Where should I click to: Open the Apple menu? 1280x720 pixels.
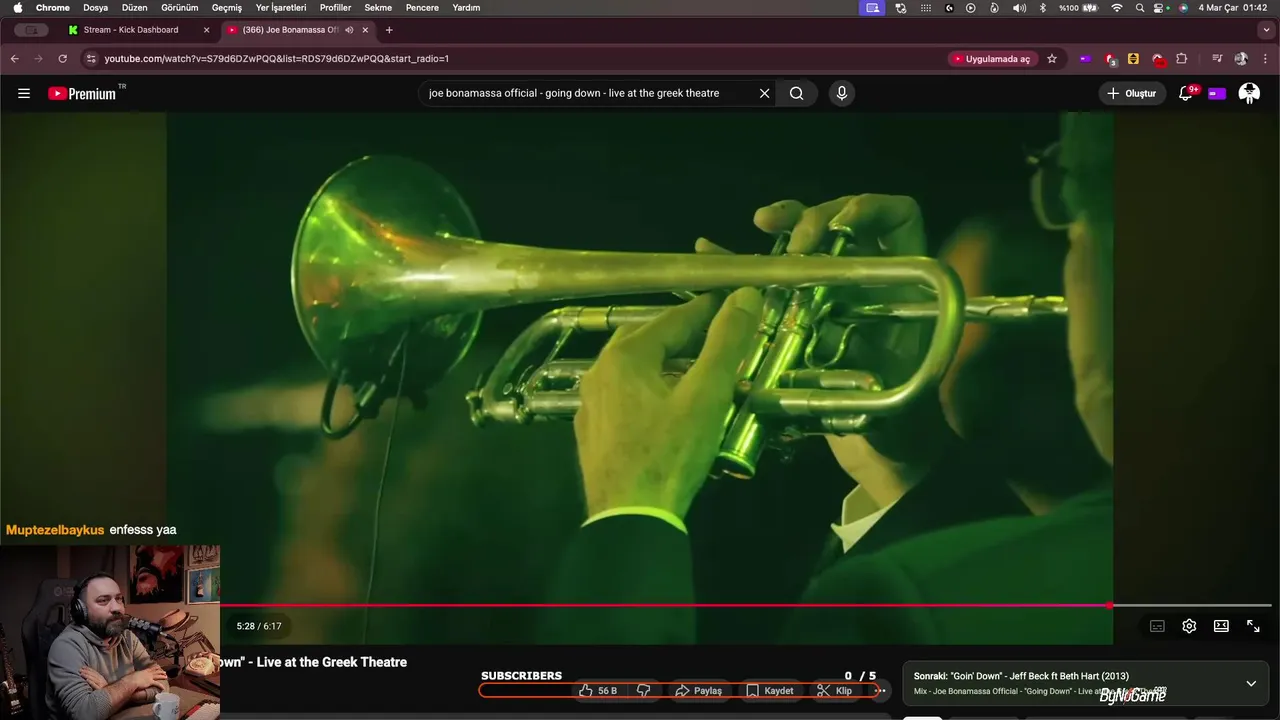(17, 7)
